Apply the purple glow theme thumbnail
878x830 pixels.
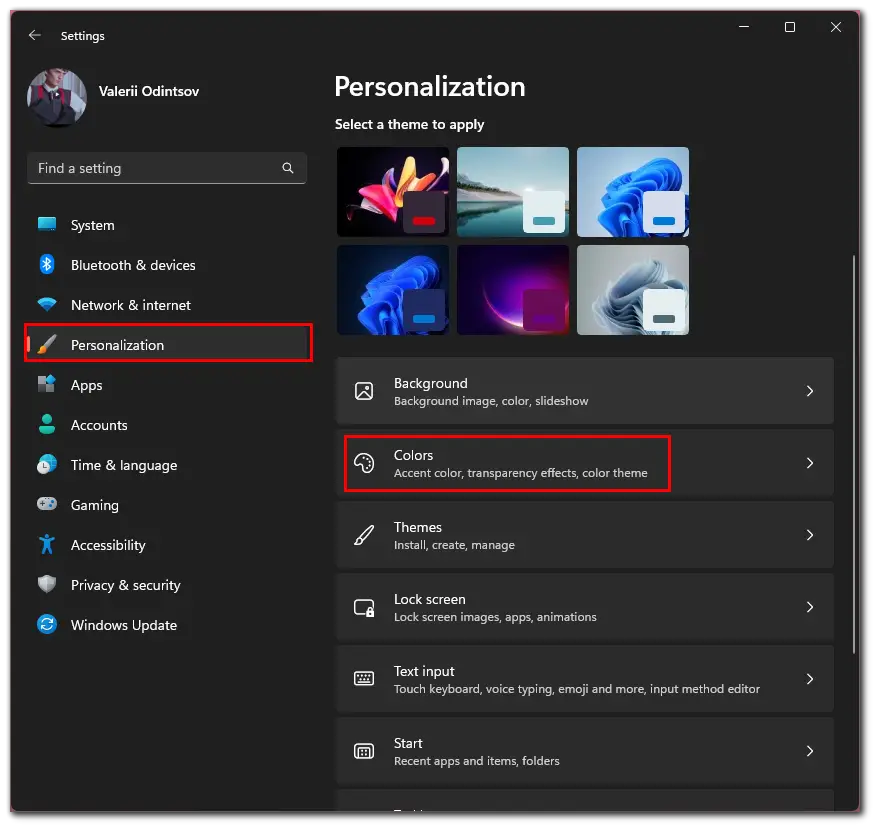click(513, 290)
